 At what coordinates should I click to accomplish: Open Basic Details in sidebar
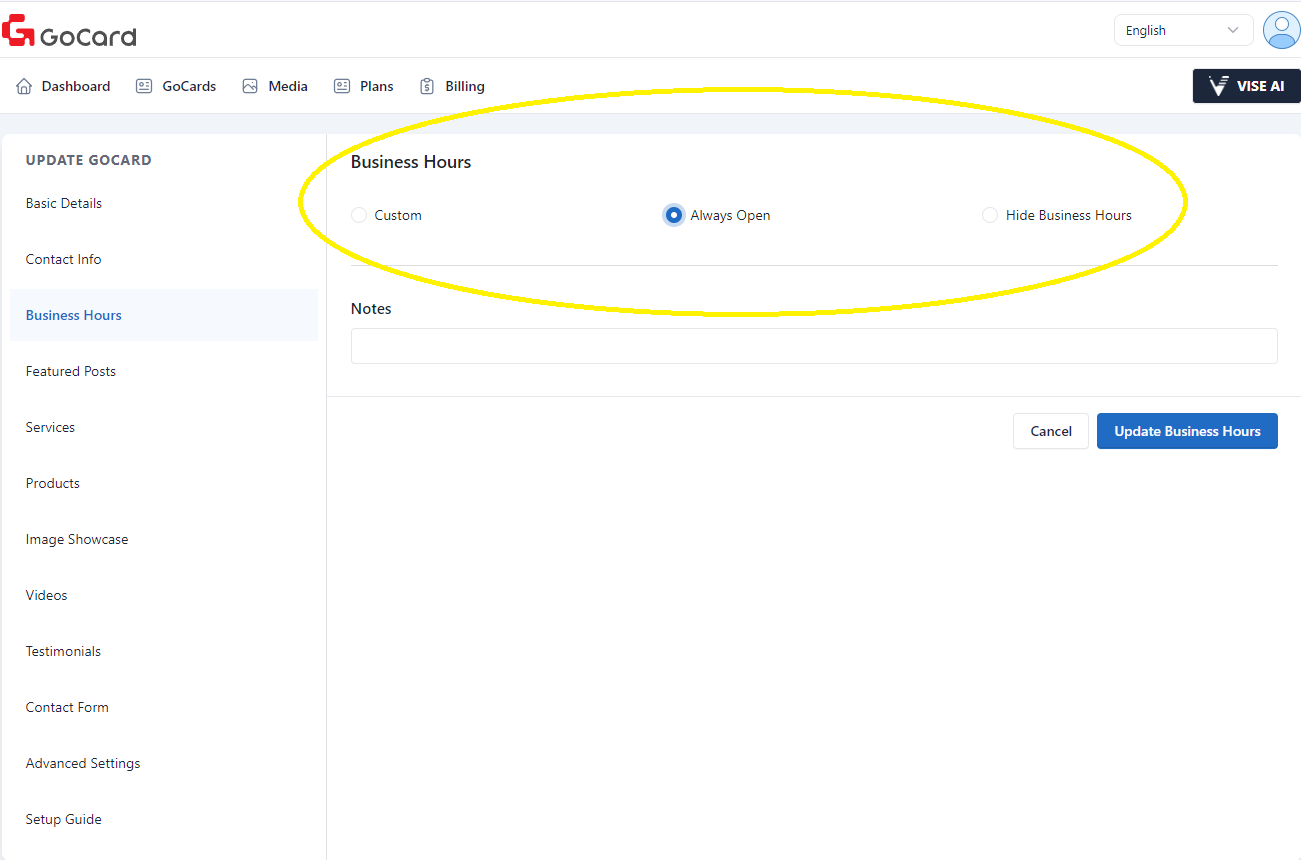pos(64,203)
